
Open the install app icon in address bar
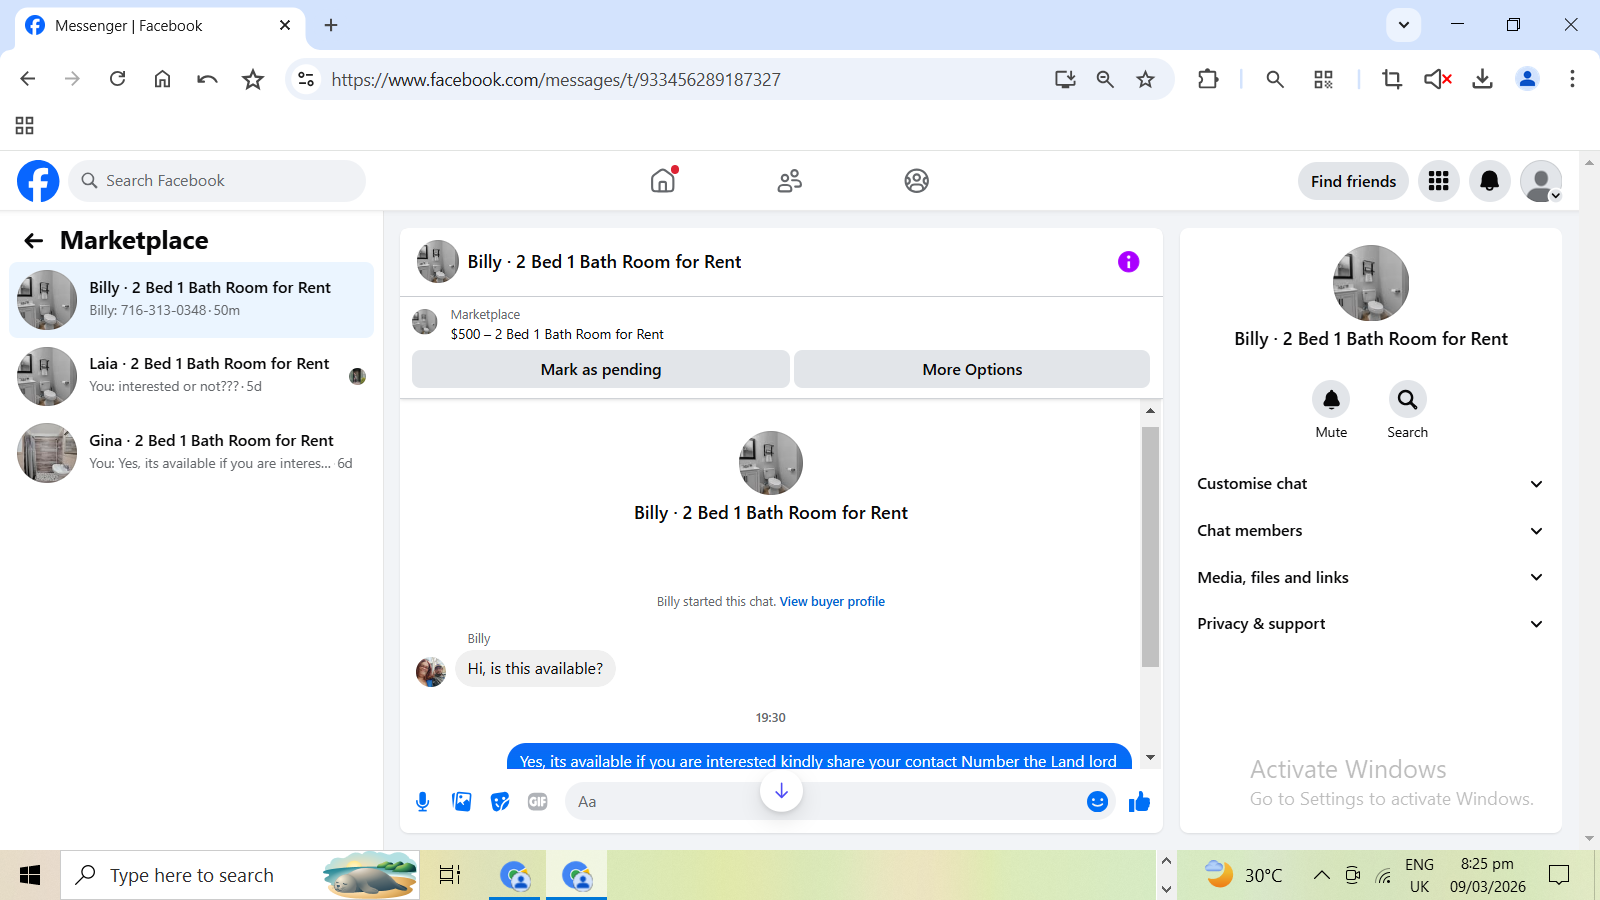[x=1065, y=79]
